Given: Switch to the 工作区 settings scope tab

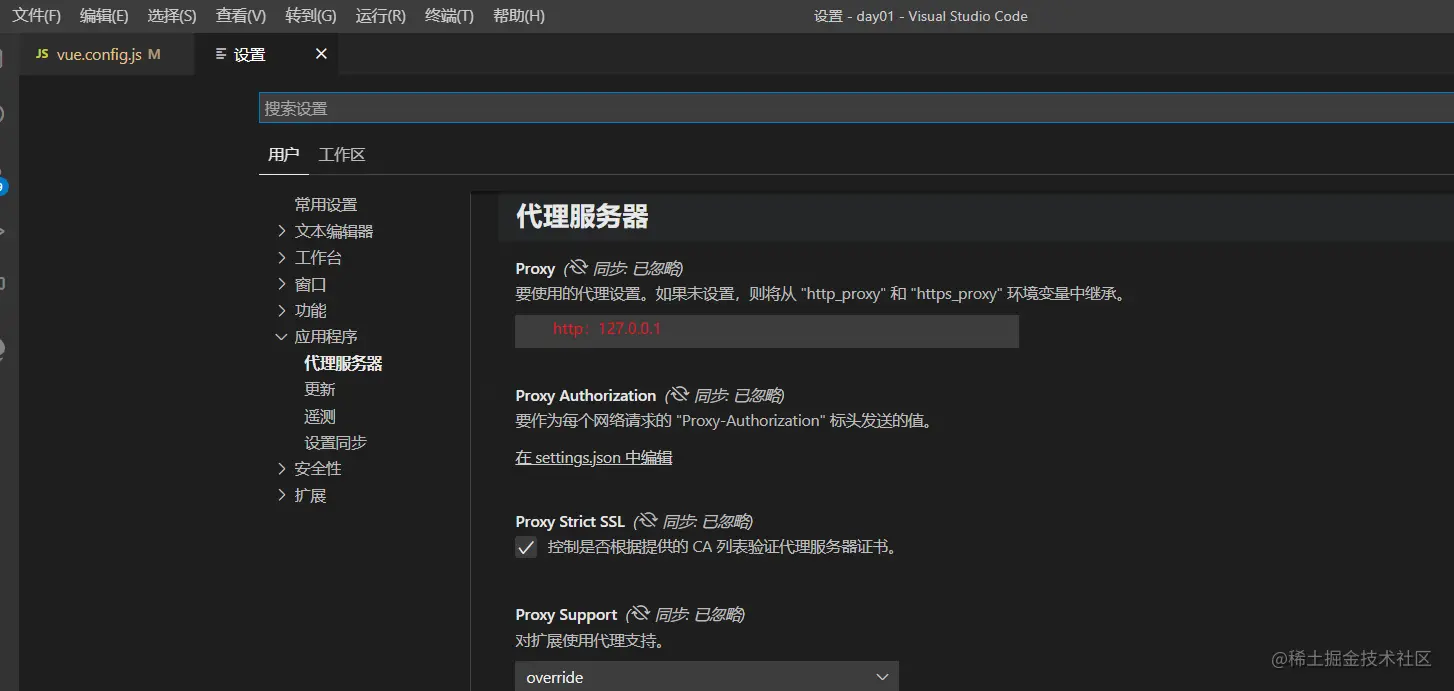Looking at the screenshot, I should (x=342, y=155).
